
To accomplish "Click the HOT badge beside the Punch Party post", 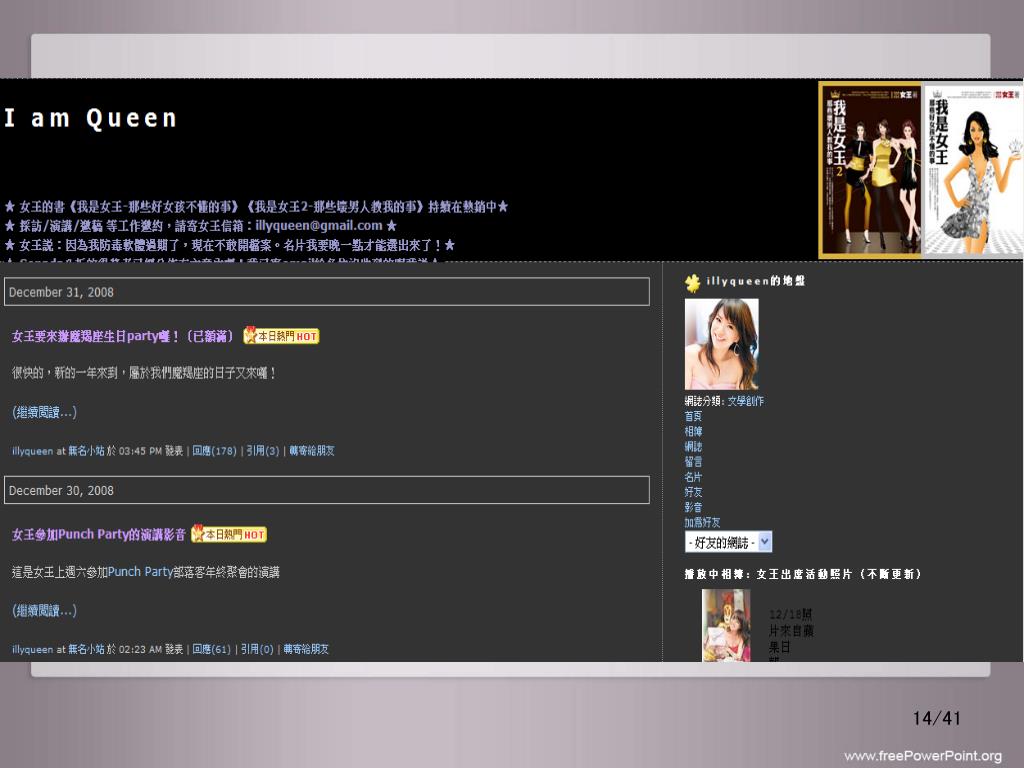I will (229, 534).
